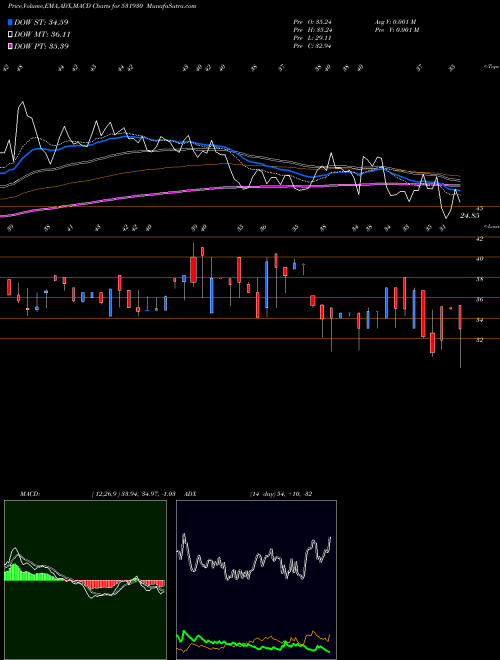Click the 42 price axis label
This screenshot has width=500, height=660.
click(479, 239)
